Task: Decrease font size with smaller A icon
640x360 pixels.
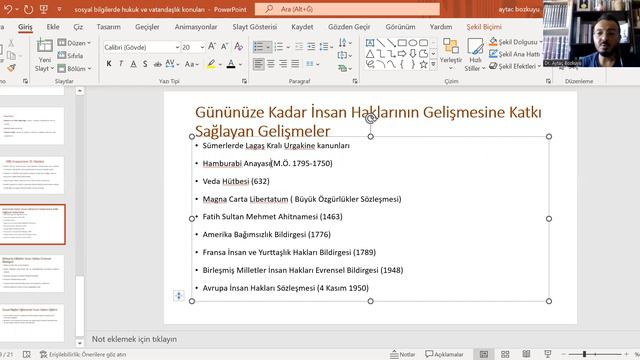Action: pyautogui.click(x=224, y=47)
